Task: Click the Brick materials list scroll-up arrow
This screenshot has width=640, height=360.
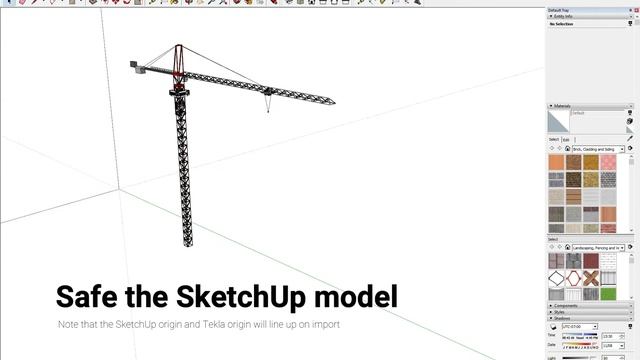Action: click(631, 156)
